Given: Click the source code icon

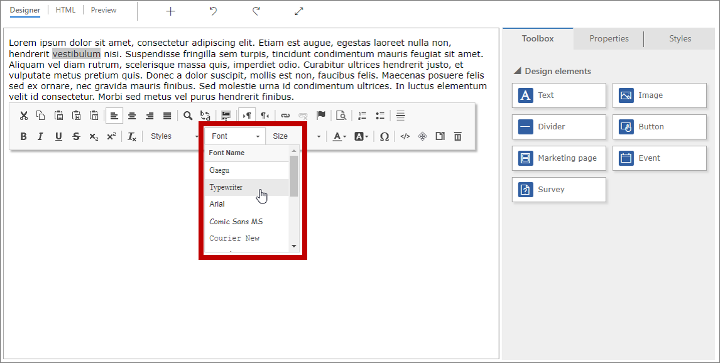Looking at the screenshot, I should click(x=405, y=136).
